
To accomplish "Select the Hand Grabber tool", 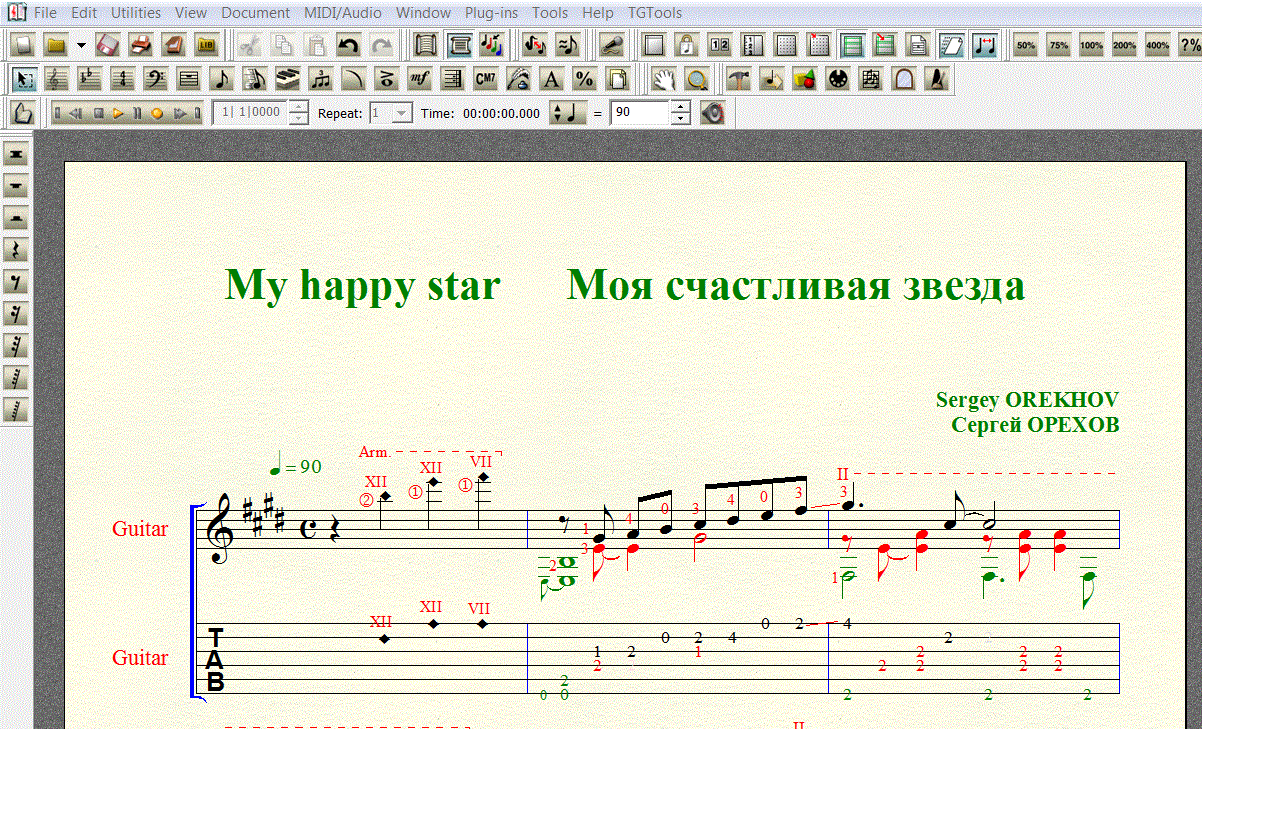I will (x=664, y=79).
